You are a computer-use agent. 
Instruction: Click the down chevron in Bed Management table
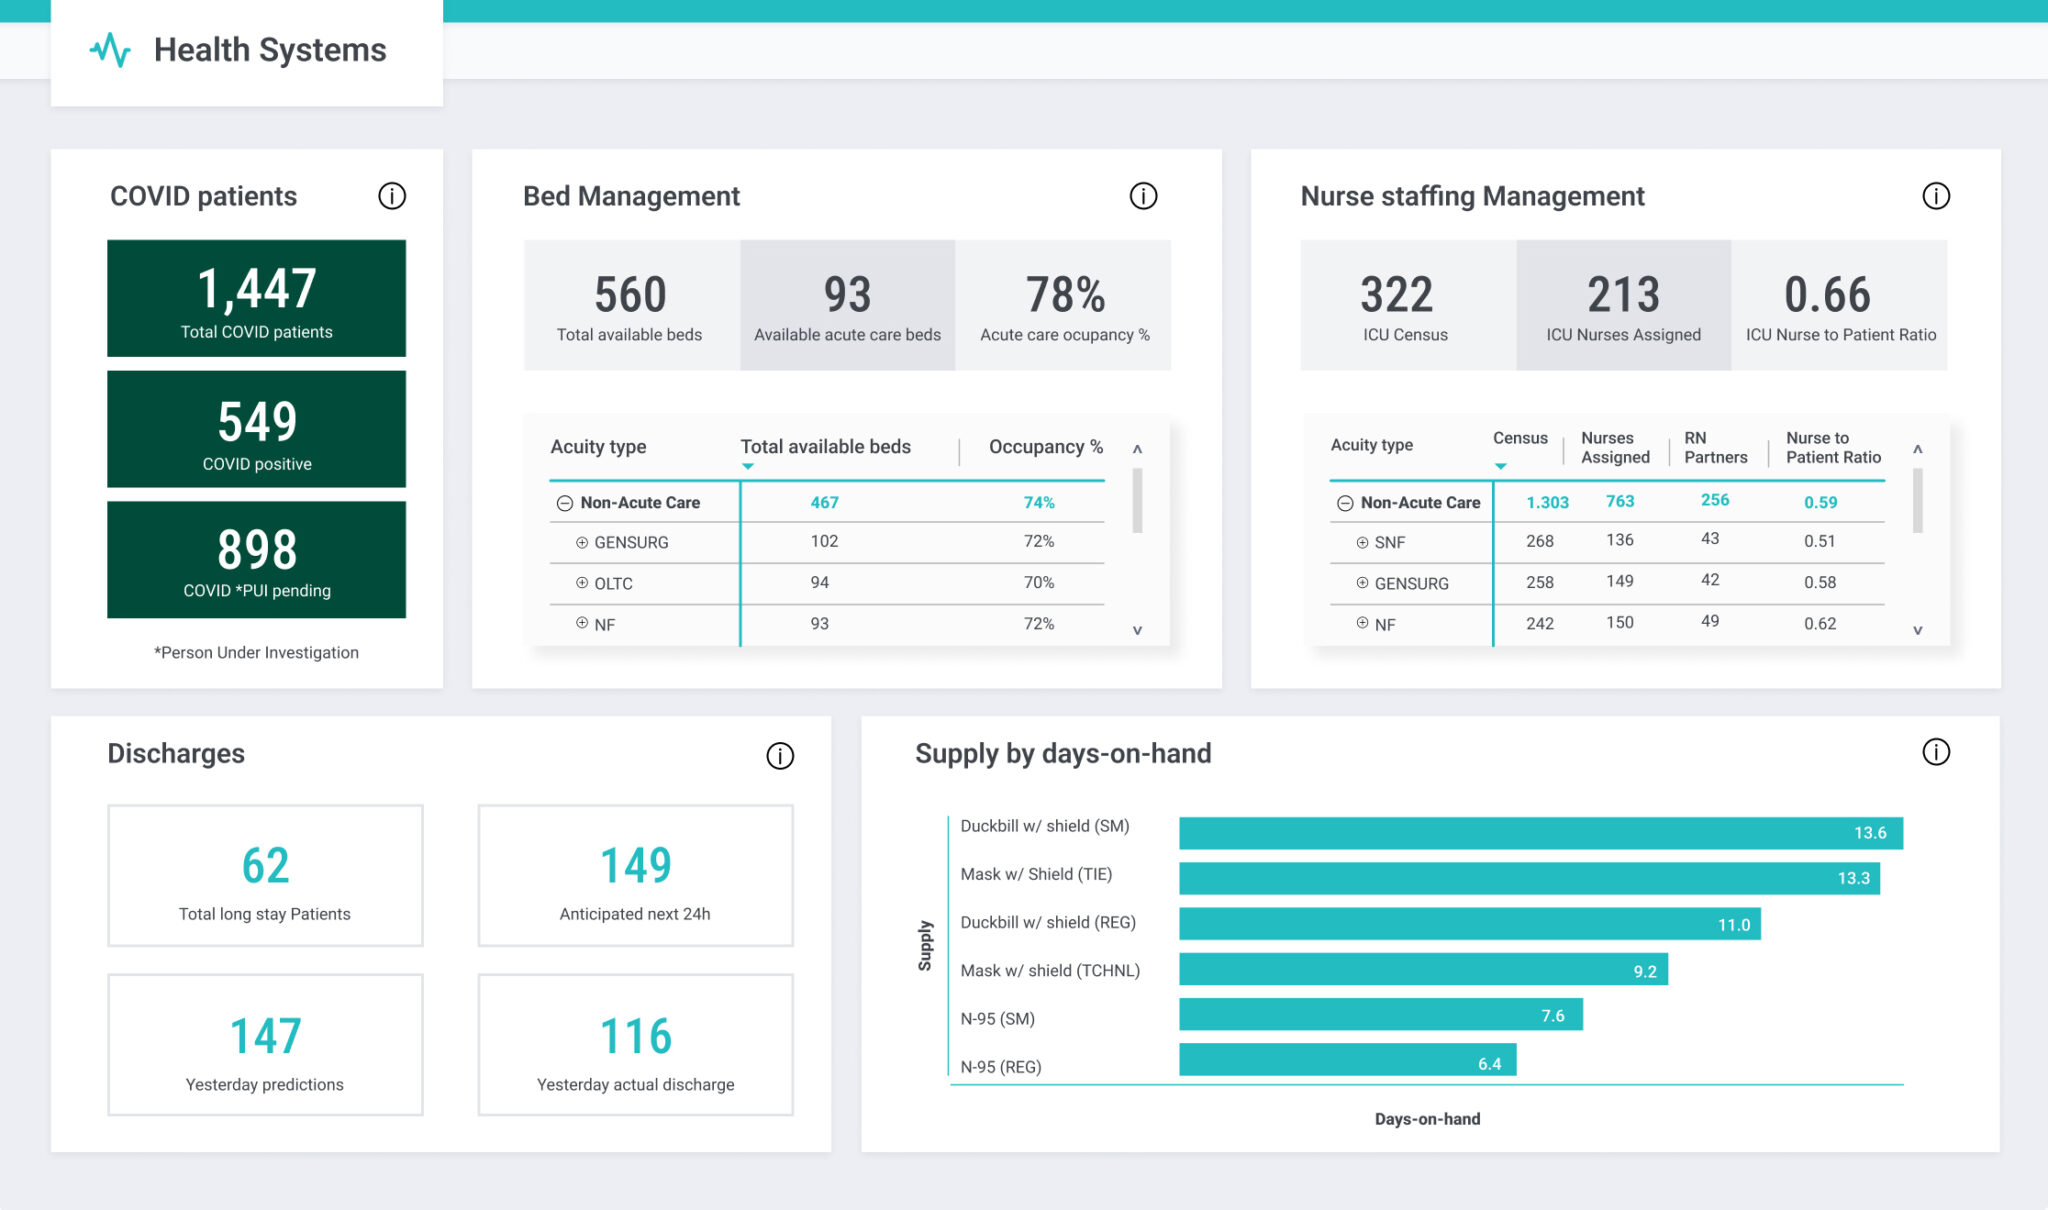point(1137,630)
